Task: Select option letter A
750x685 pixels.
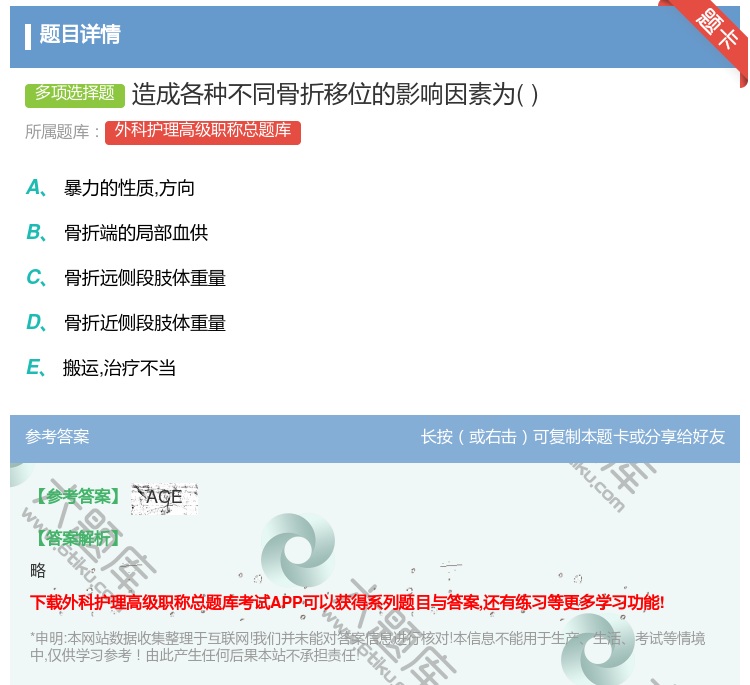Action: tap(35, 188)
